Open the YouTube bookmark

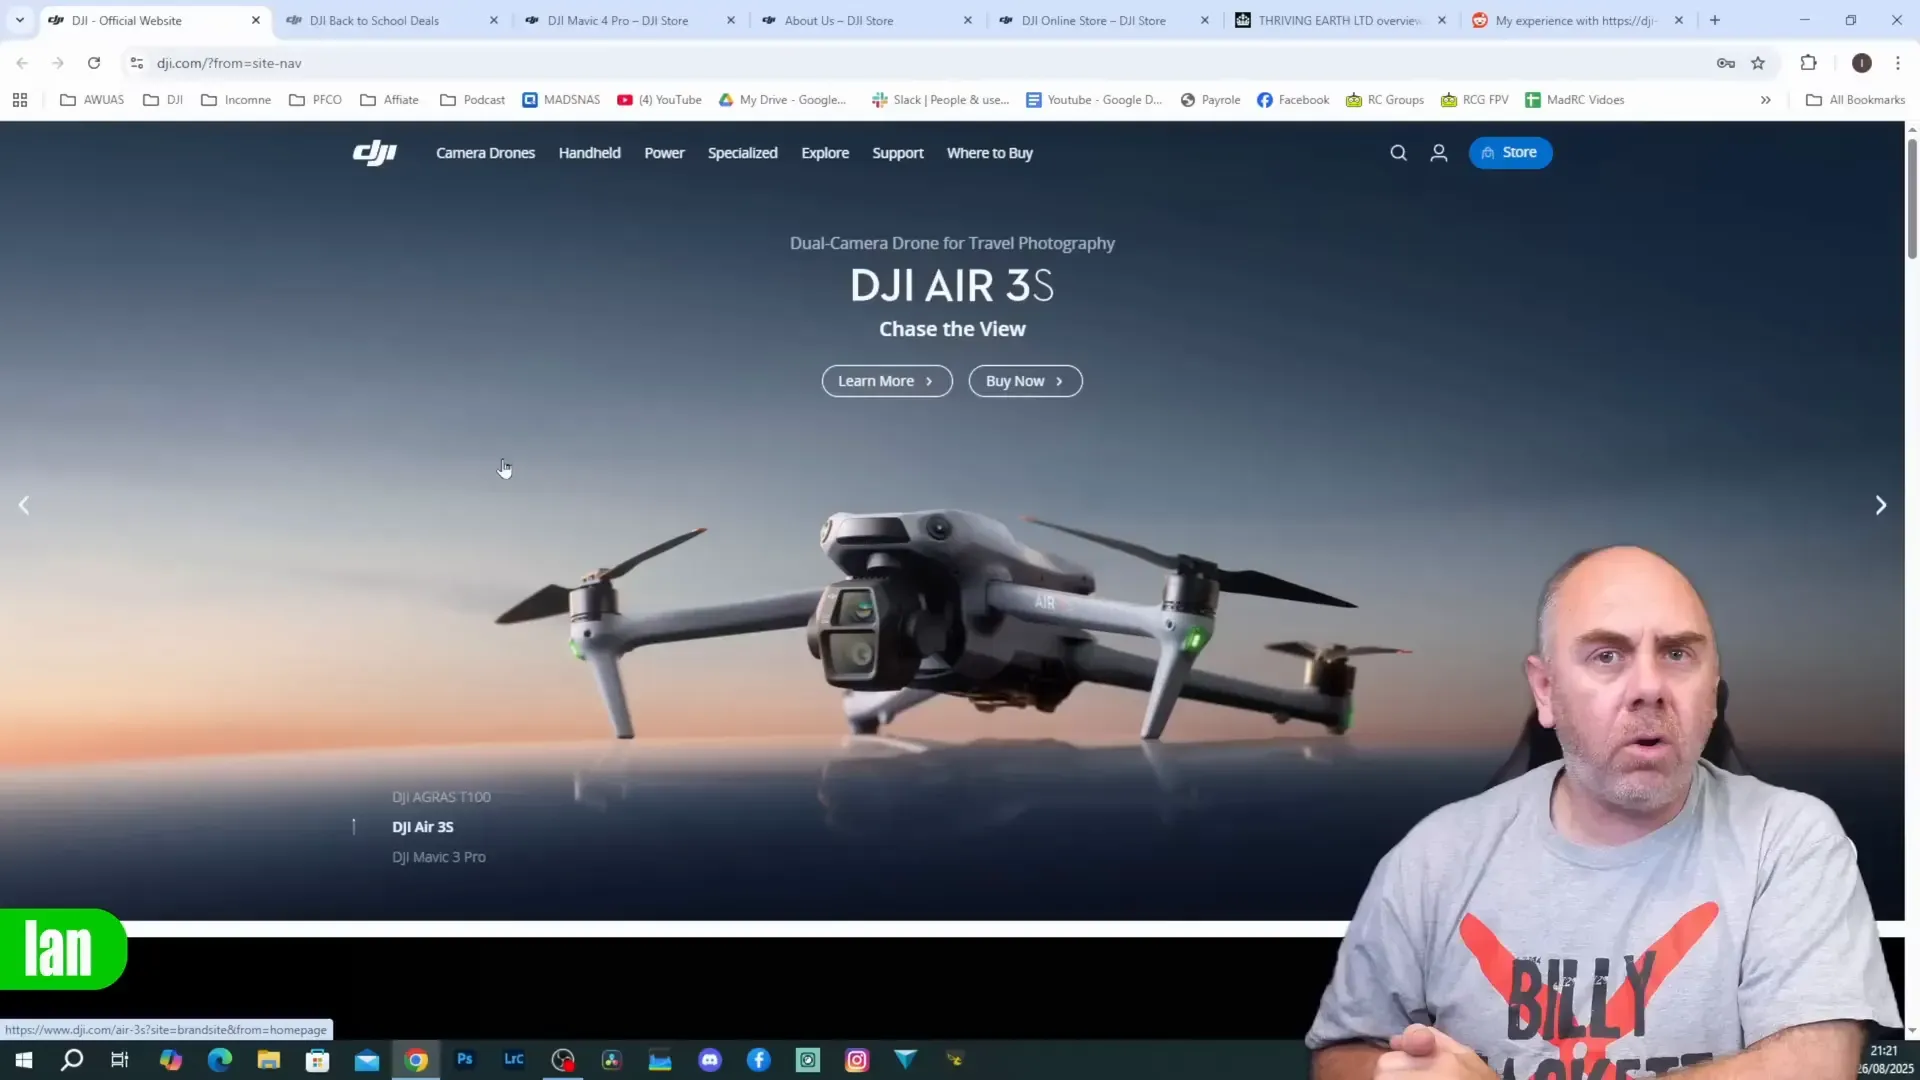[660, 100]
